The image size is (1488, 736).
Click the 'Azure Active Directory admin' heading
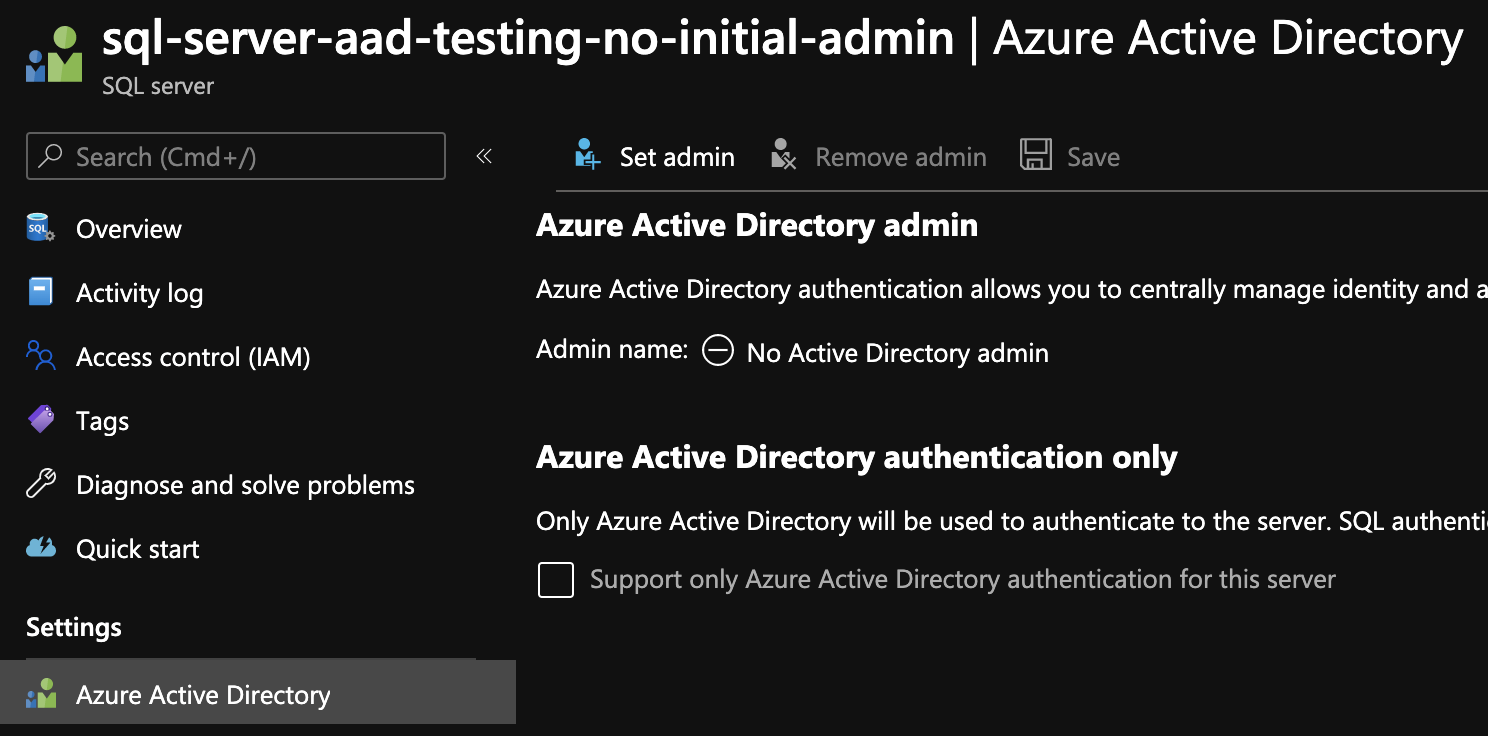(757, 225)
